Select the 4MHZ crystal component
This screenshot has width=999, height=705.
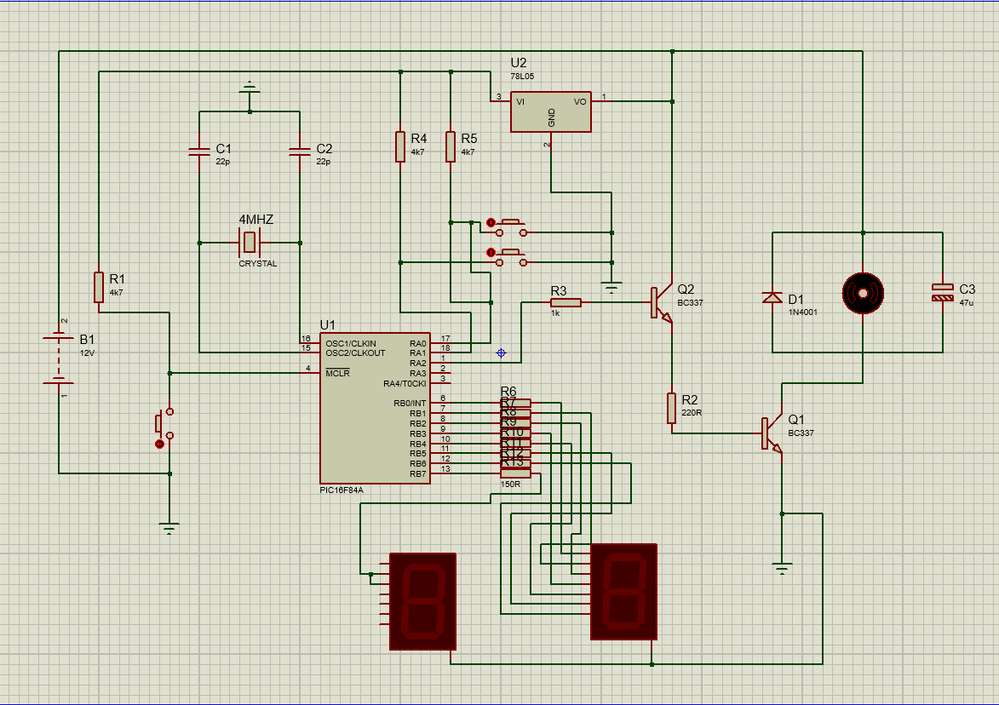(249, 241)
